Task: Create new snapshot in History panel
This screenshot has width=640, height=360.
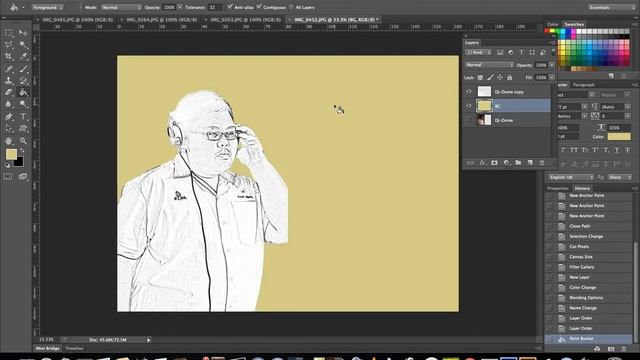Action: click(611, 349)
